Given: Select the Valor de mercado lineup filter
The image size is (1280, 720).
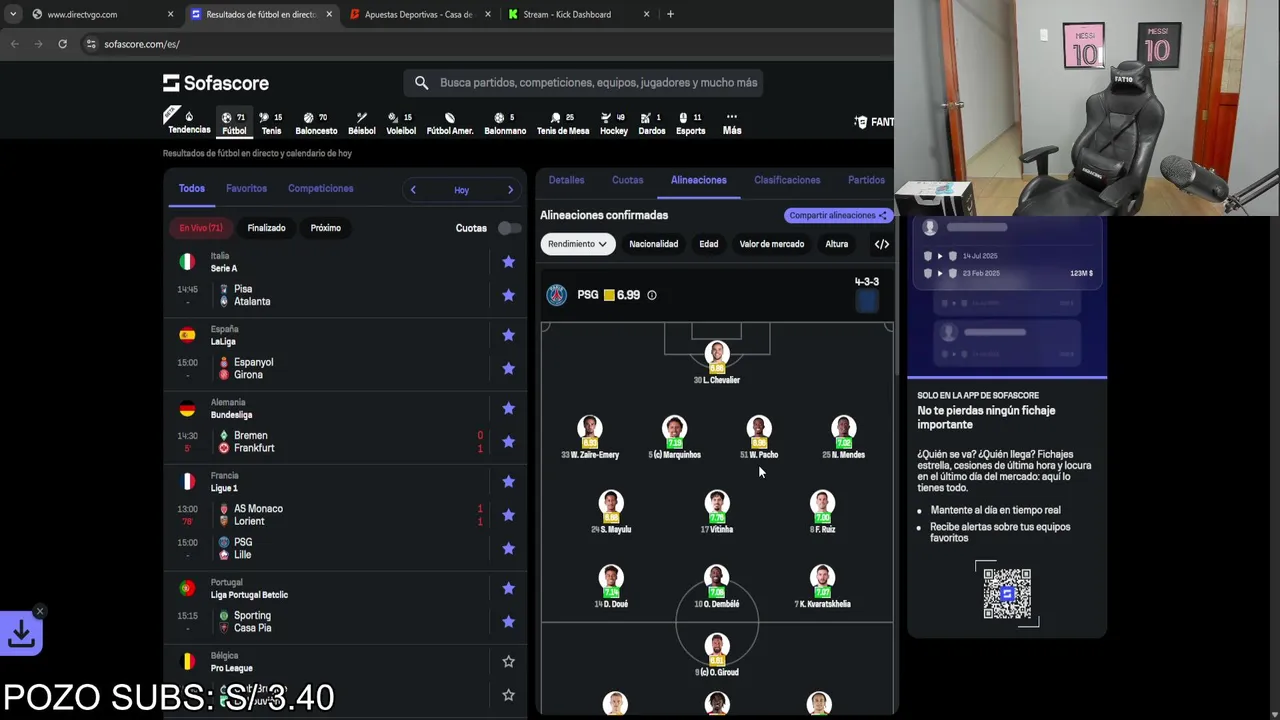Looking at the screenshot, I should coord(771,244).
